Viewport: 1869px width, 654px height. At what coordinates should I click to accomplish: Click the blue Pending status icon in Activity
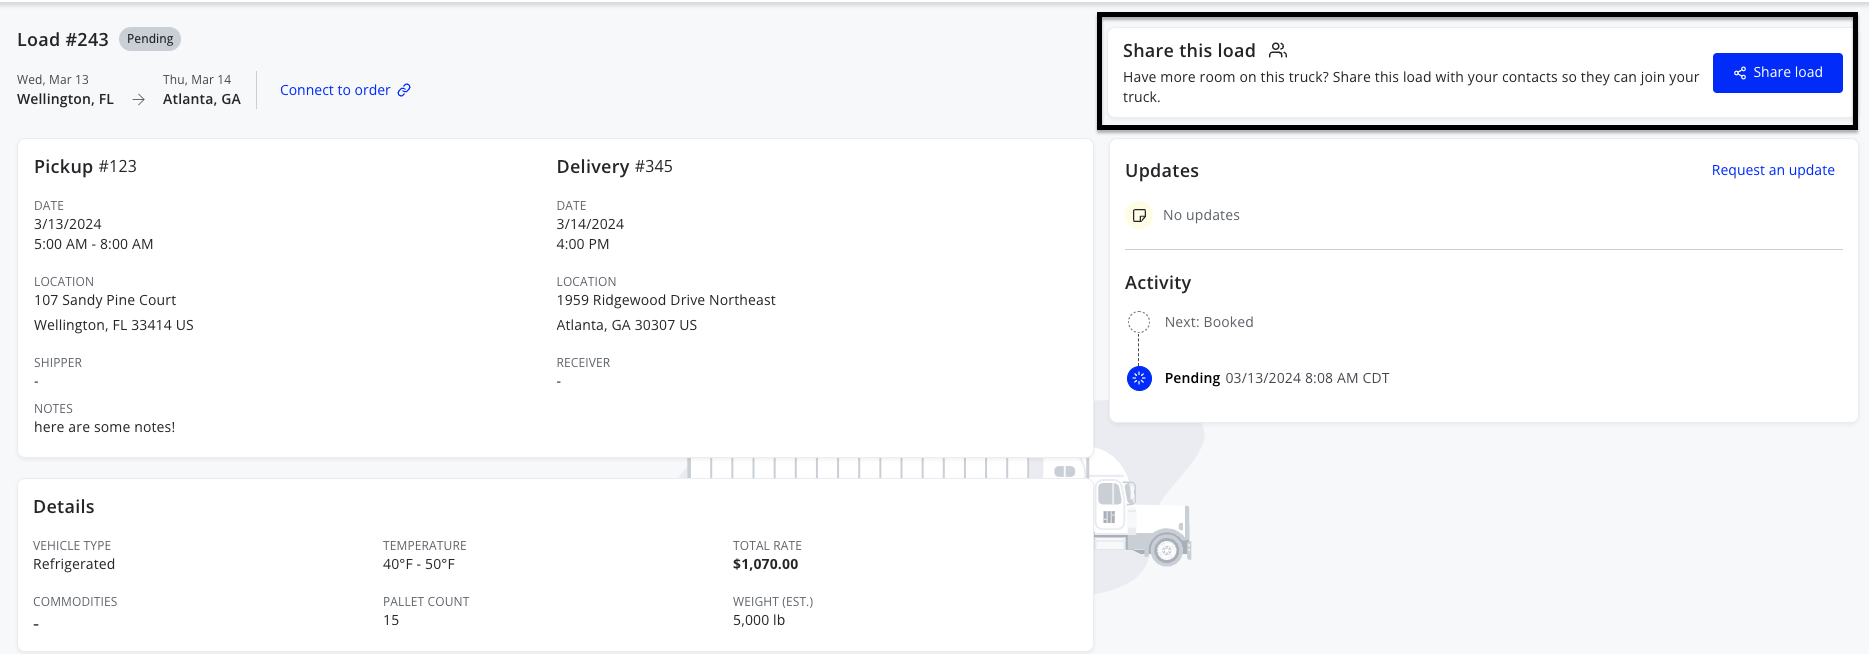[1139, 378]
